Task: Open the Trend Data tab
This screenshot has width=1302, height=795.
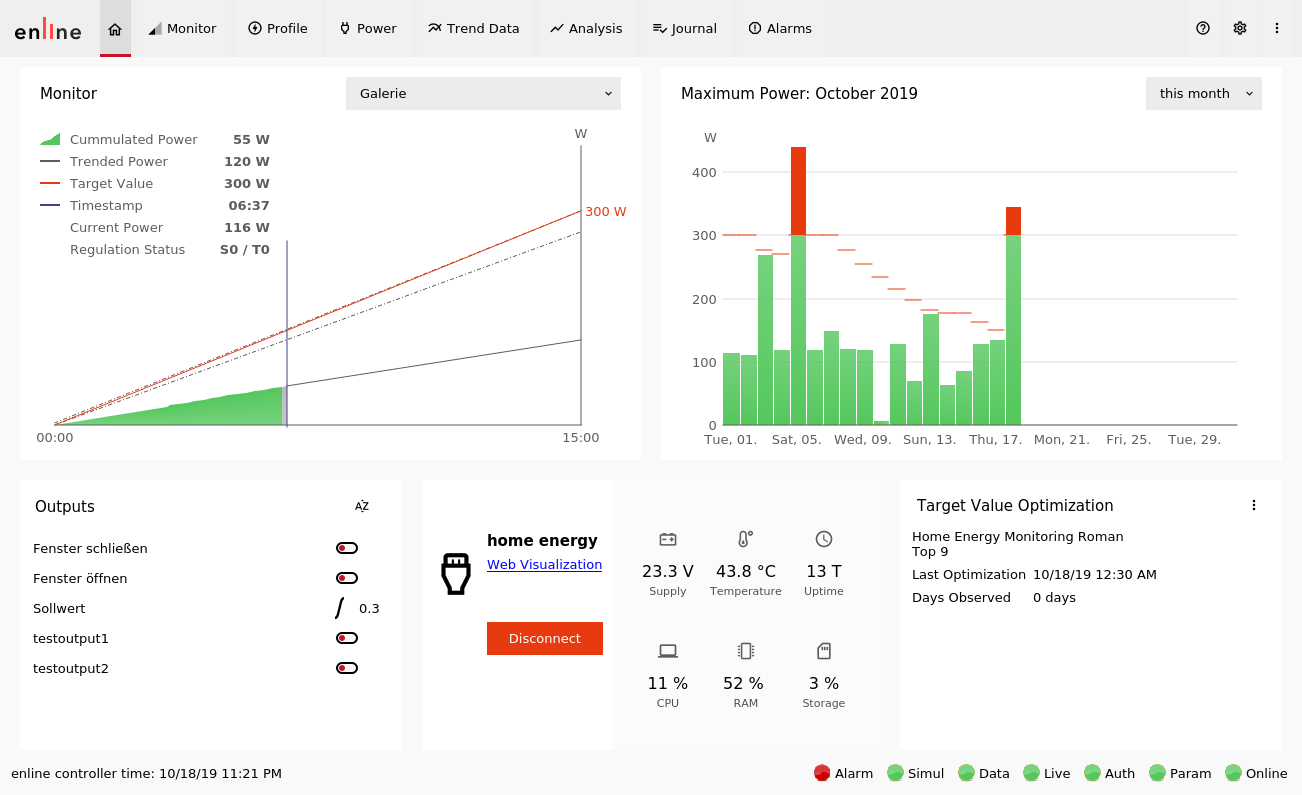Action: [473, 29]
